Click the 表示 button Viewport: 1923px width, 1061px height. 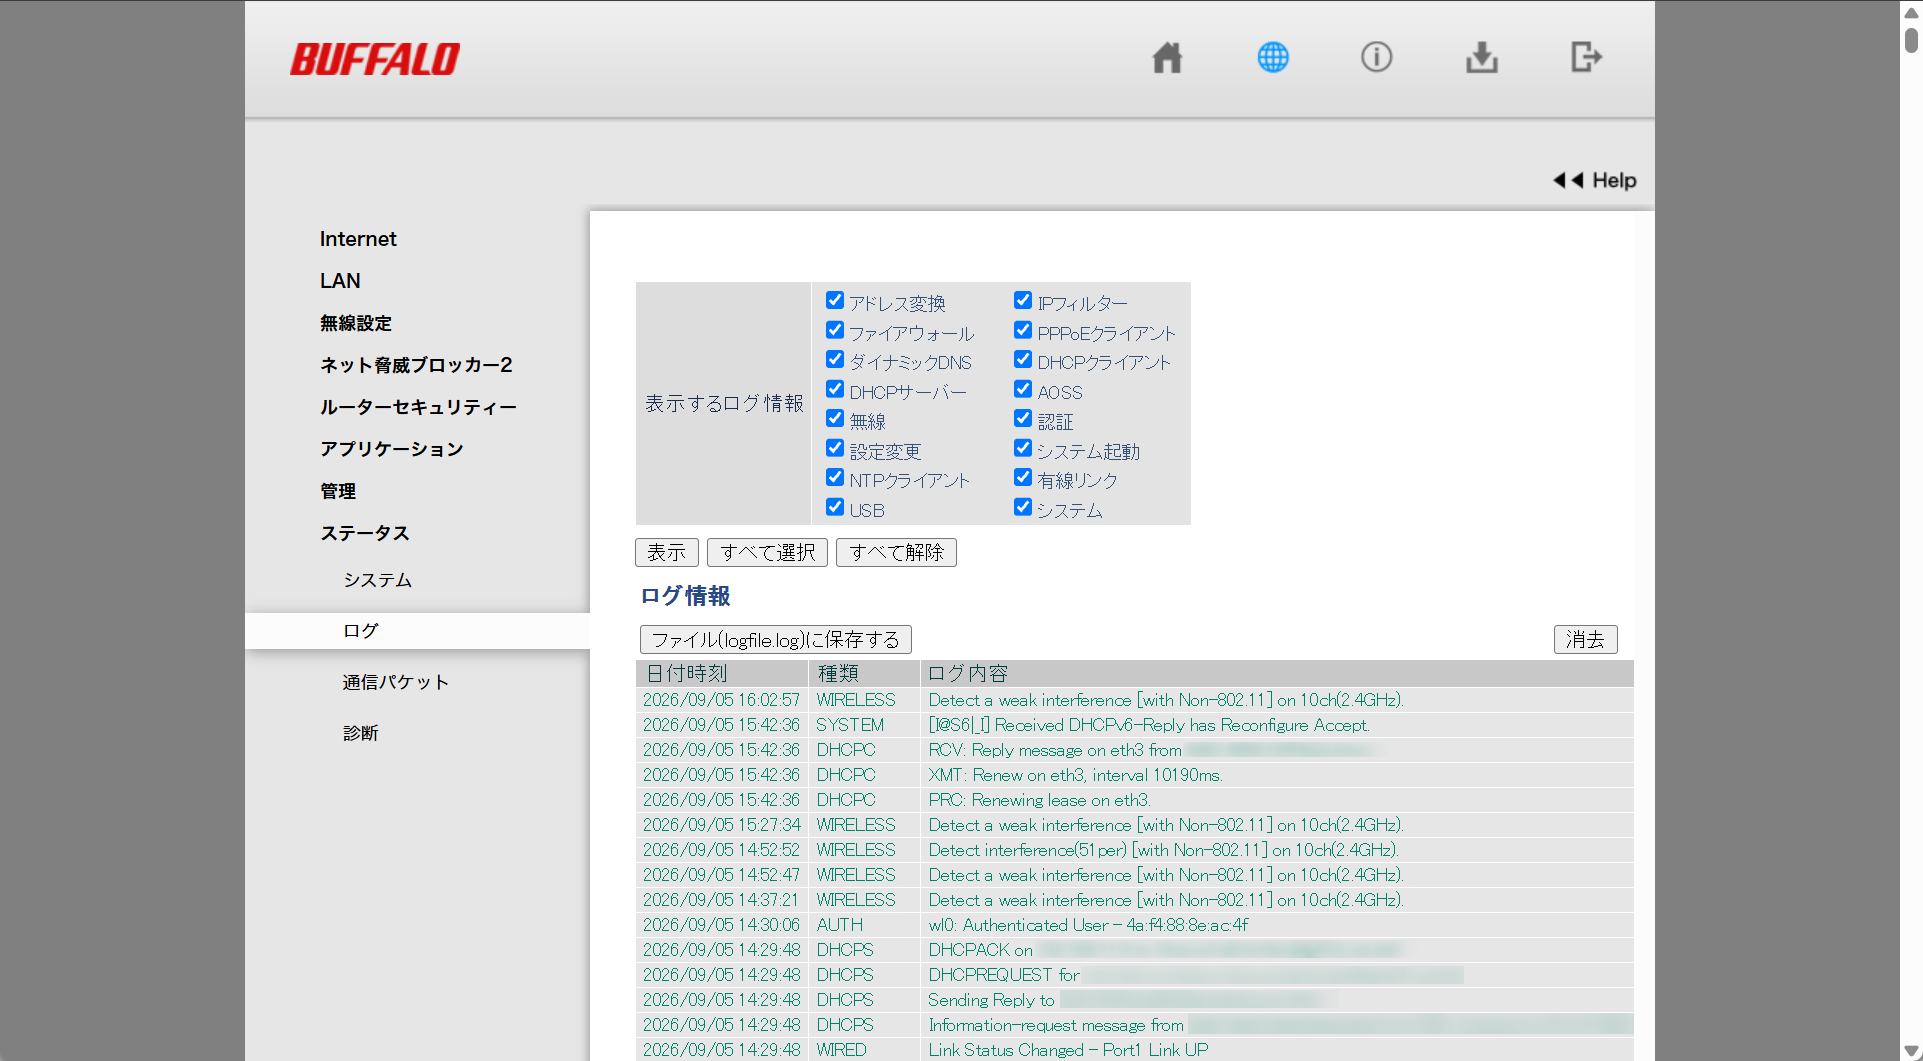coord(667,552)
